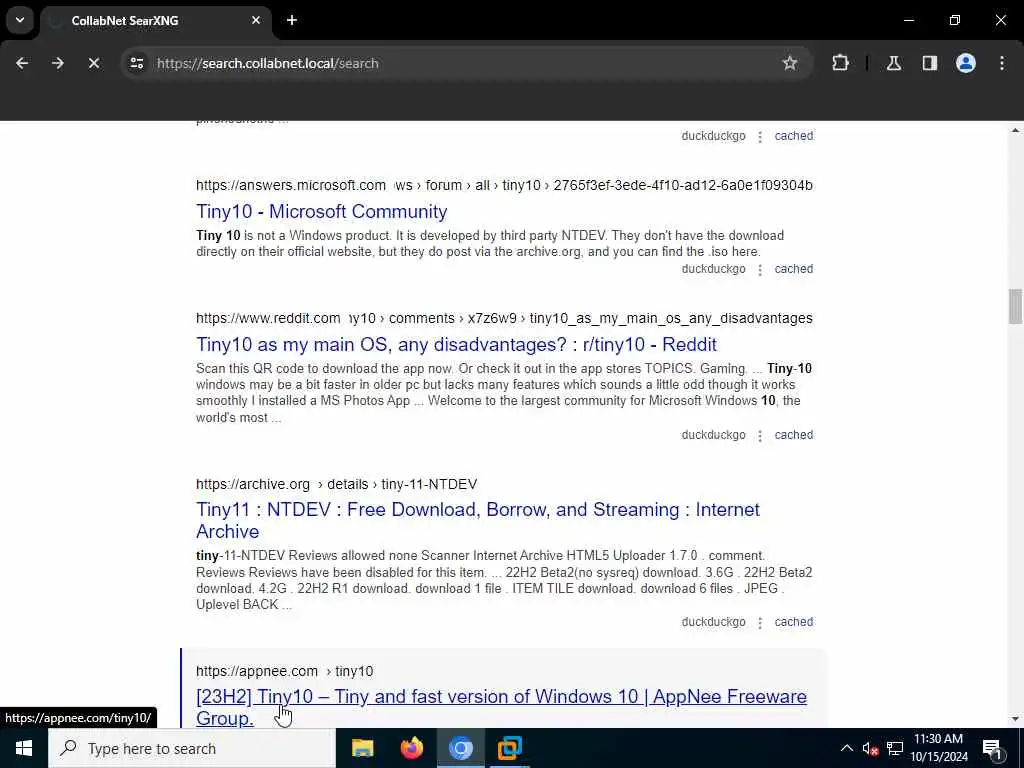Go back to the previous page

click(x=22, y=63)
